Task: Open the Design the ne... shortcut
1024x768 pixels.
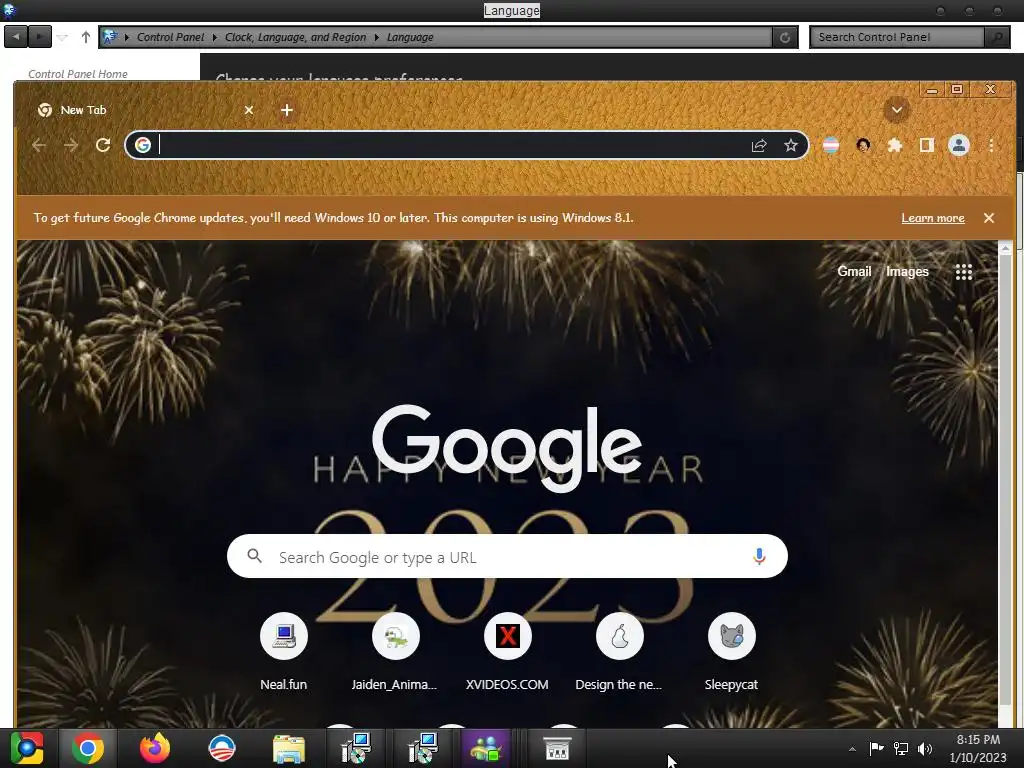Action: [619, 652]
